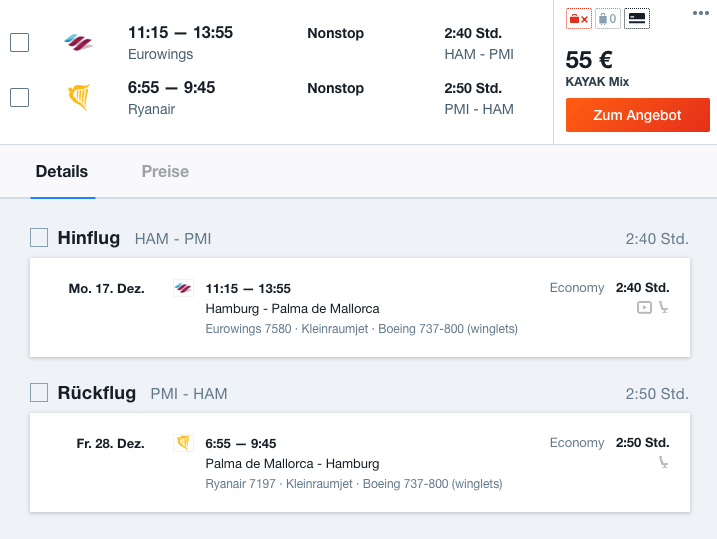The height and width of the screenshot is (539, 717).
Task: Click the Ryanair logo in the Rückflug details
Action: point(183,443)
